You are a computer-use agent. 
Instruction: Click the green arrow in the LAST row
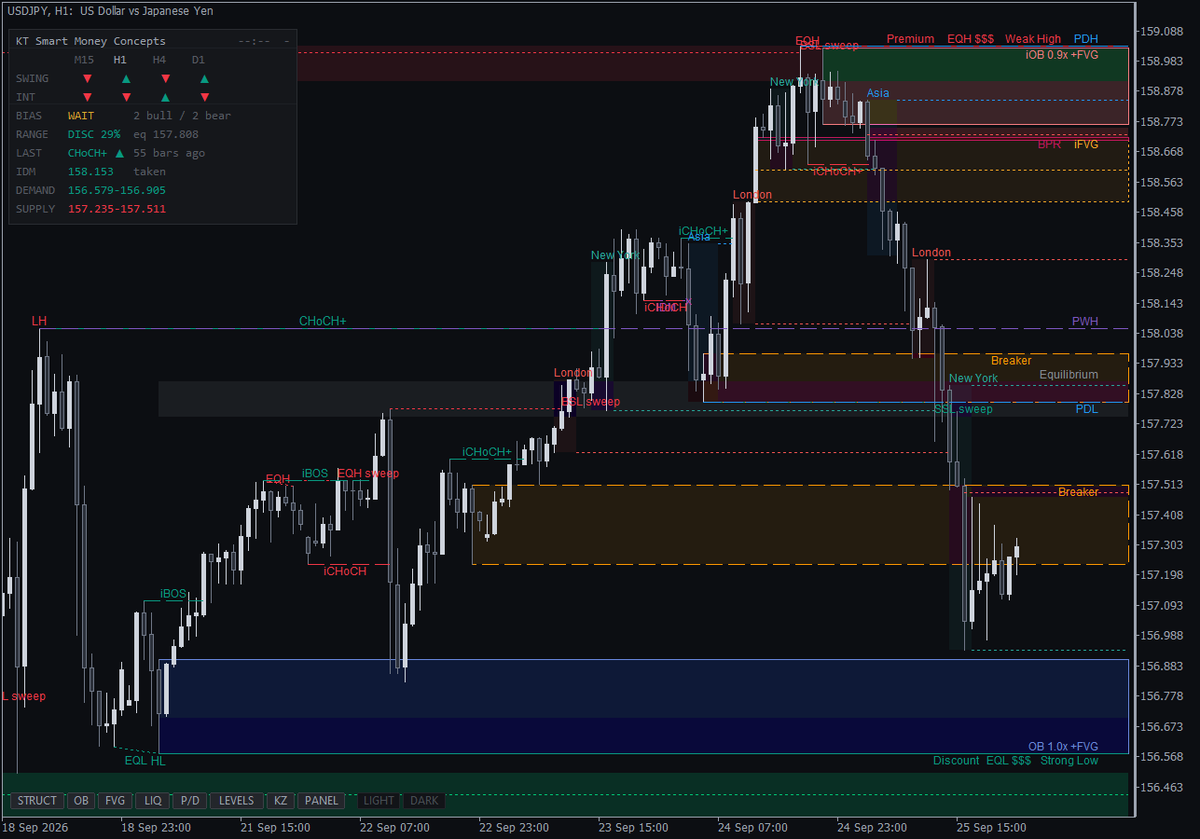click(x=120, y=153)
